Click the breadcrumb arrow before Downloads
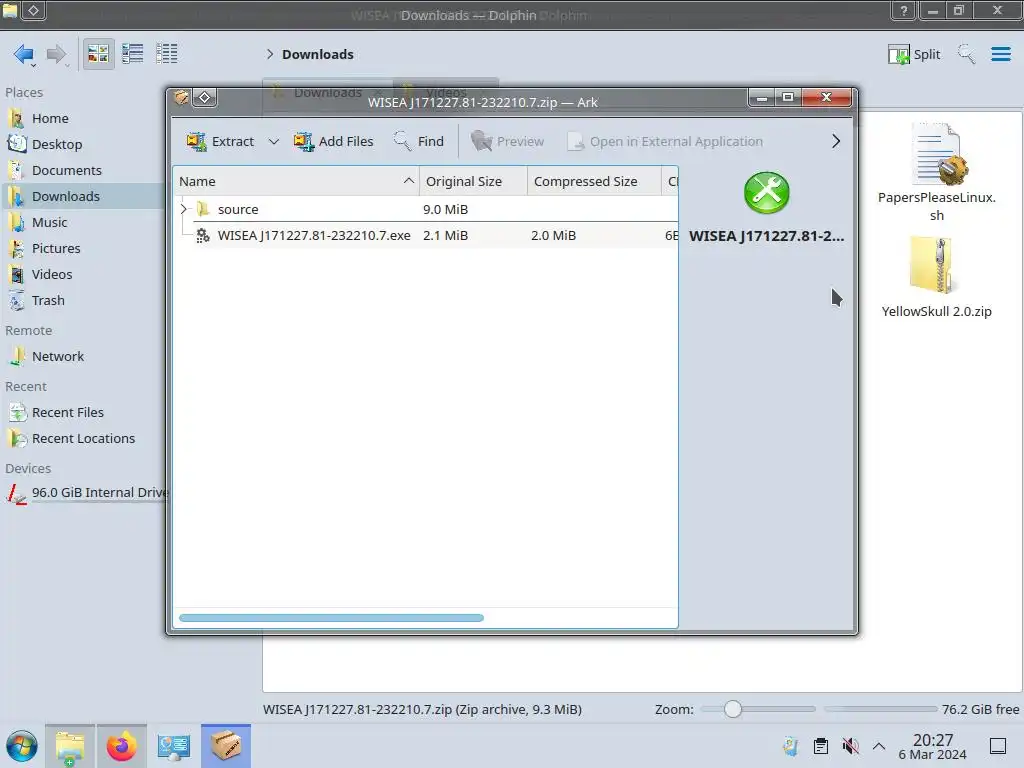This screenshot has width=1024, height=768. pos(270,54)
